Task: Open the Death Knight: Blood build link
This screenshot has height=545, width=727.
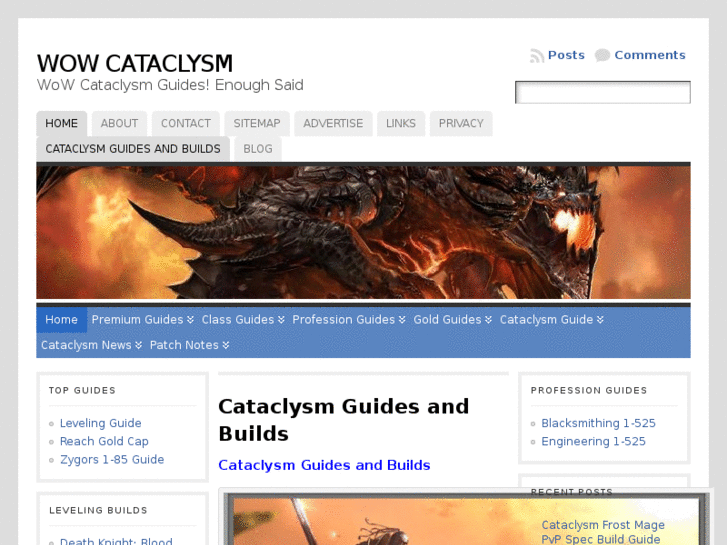Action: coord(116,541)
